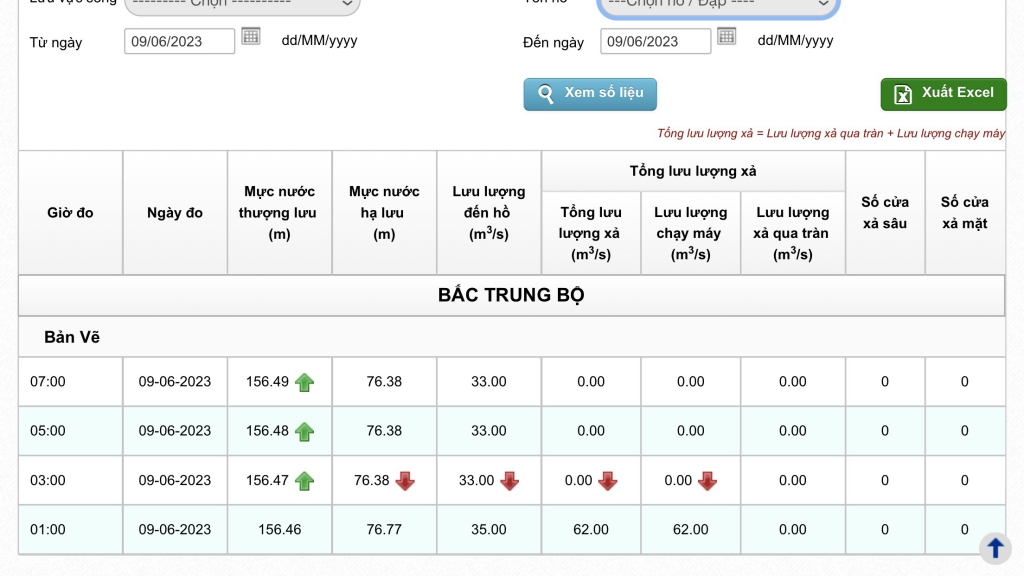Click the Giờ đo column header
Image resolution: width=1024 pixels, height=576 pixels.
click(x=70, y=213)
